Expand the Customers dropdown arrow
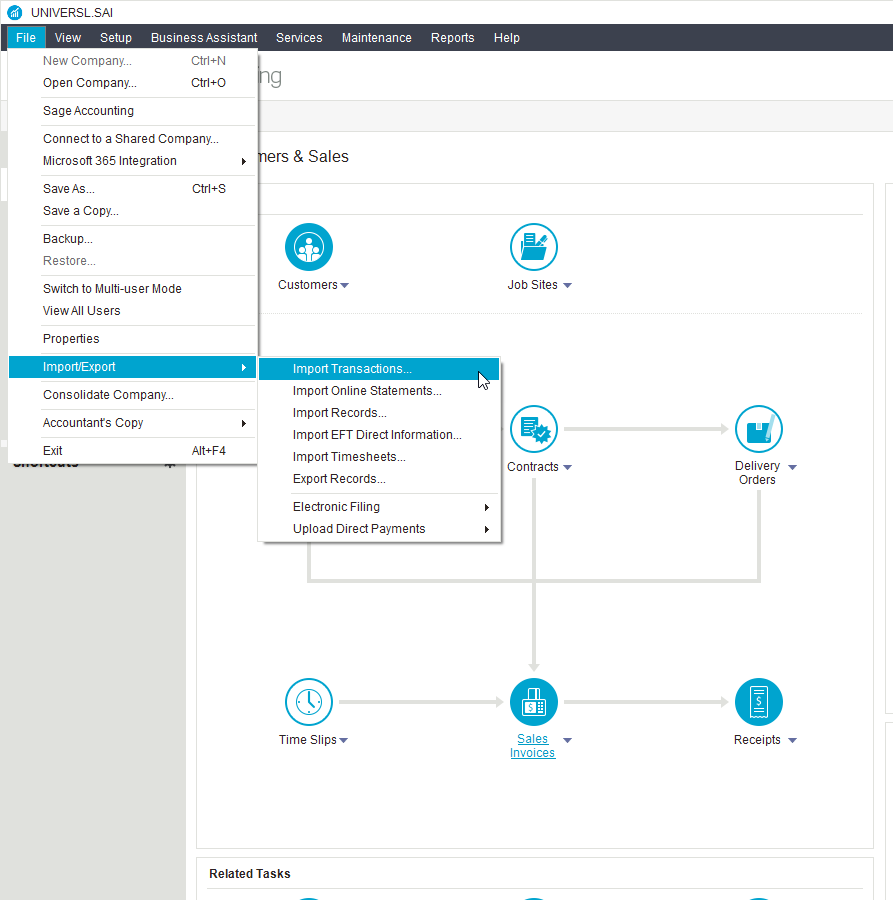The image size is (893, 900). point(344,286)
